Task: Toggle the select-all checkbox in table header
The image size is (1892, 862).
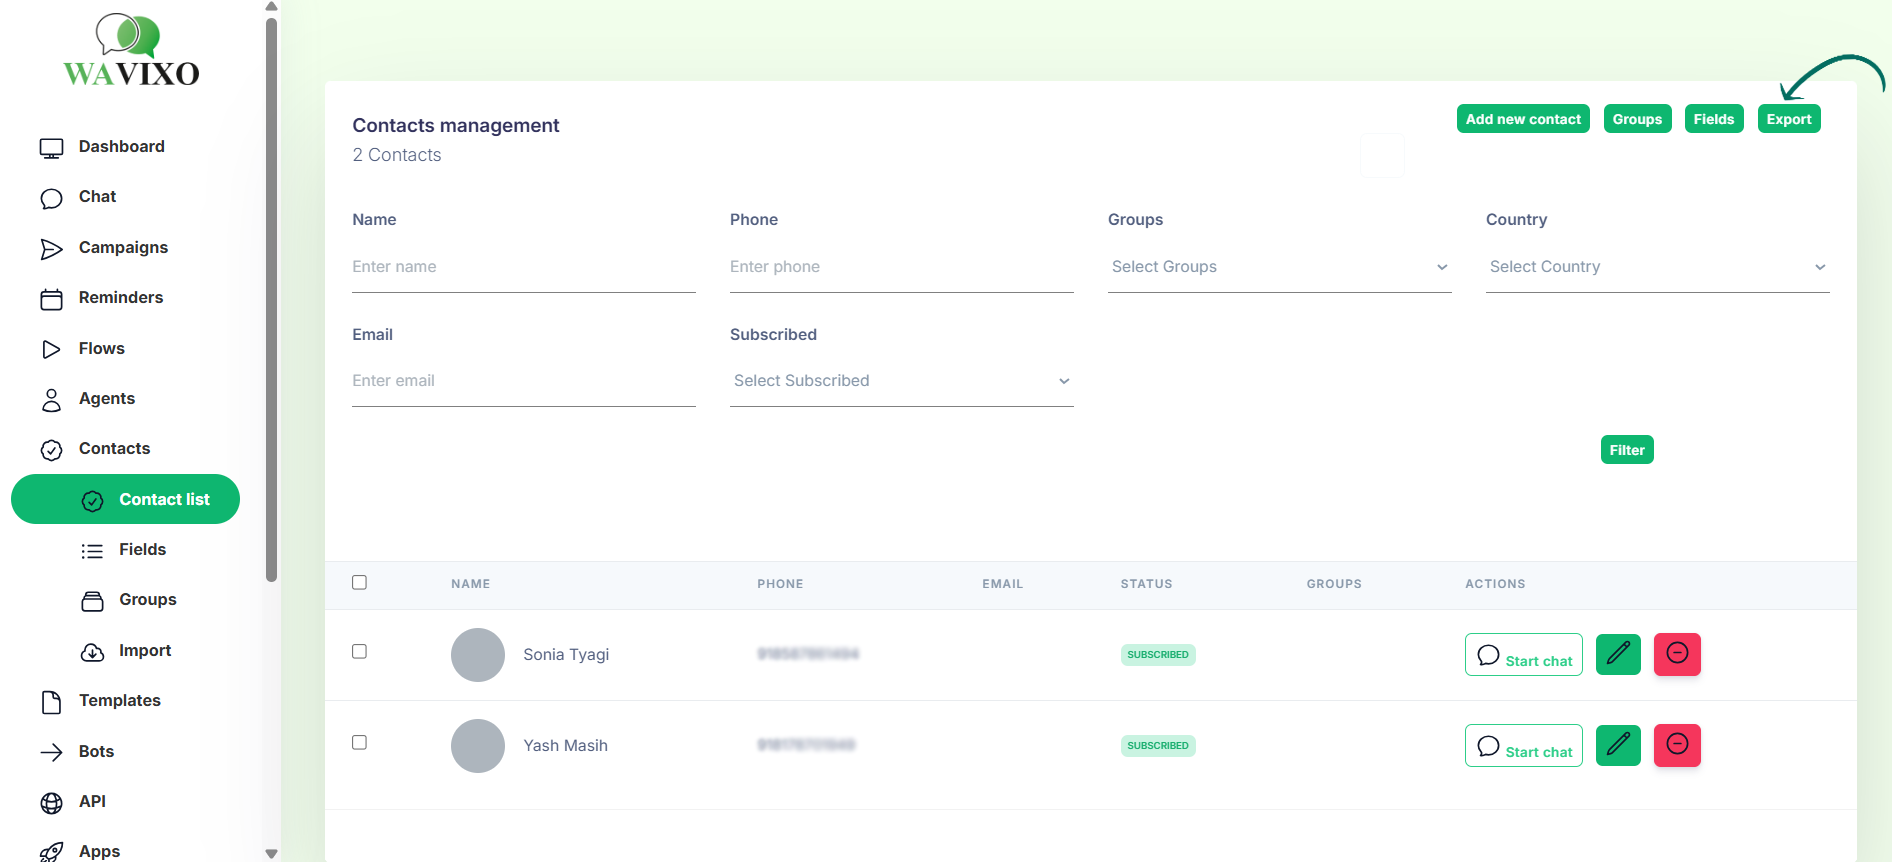Action: [x=360, y=583]
